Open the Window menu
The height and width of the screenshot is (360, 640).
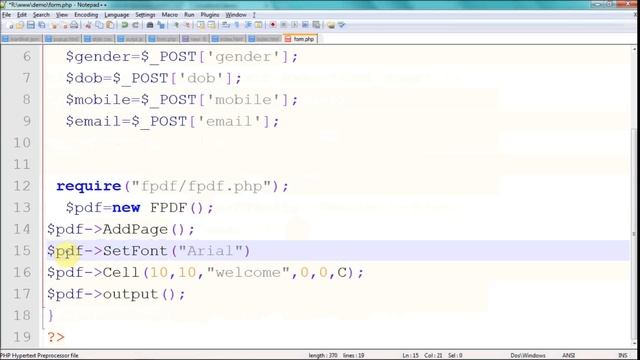[x=236, y=15]
